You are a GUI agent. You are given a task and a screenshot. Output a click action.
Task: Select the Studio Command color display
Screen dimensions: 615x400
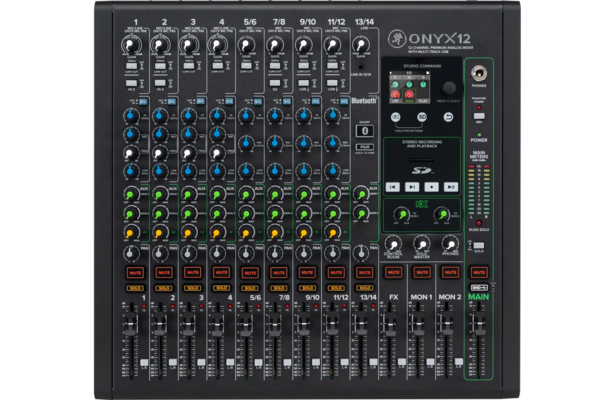point(409,87)
